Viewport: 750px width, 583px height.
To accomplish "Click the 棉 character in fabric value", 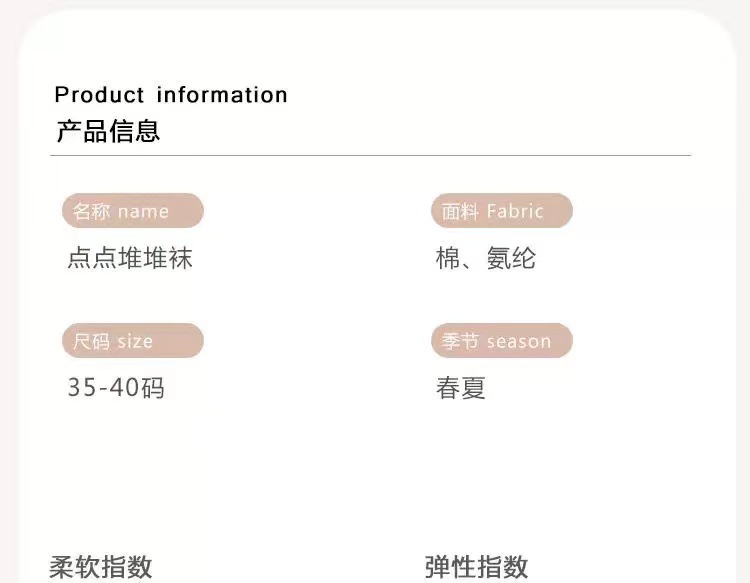I will point(449,259).
